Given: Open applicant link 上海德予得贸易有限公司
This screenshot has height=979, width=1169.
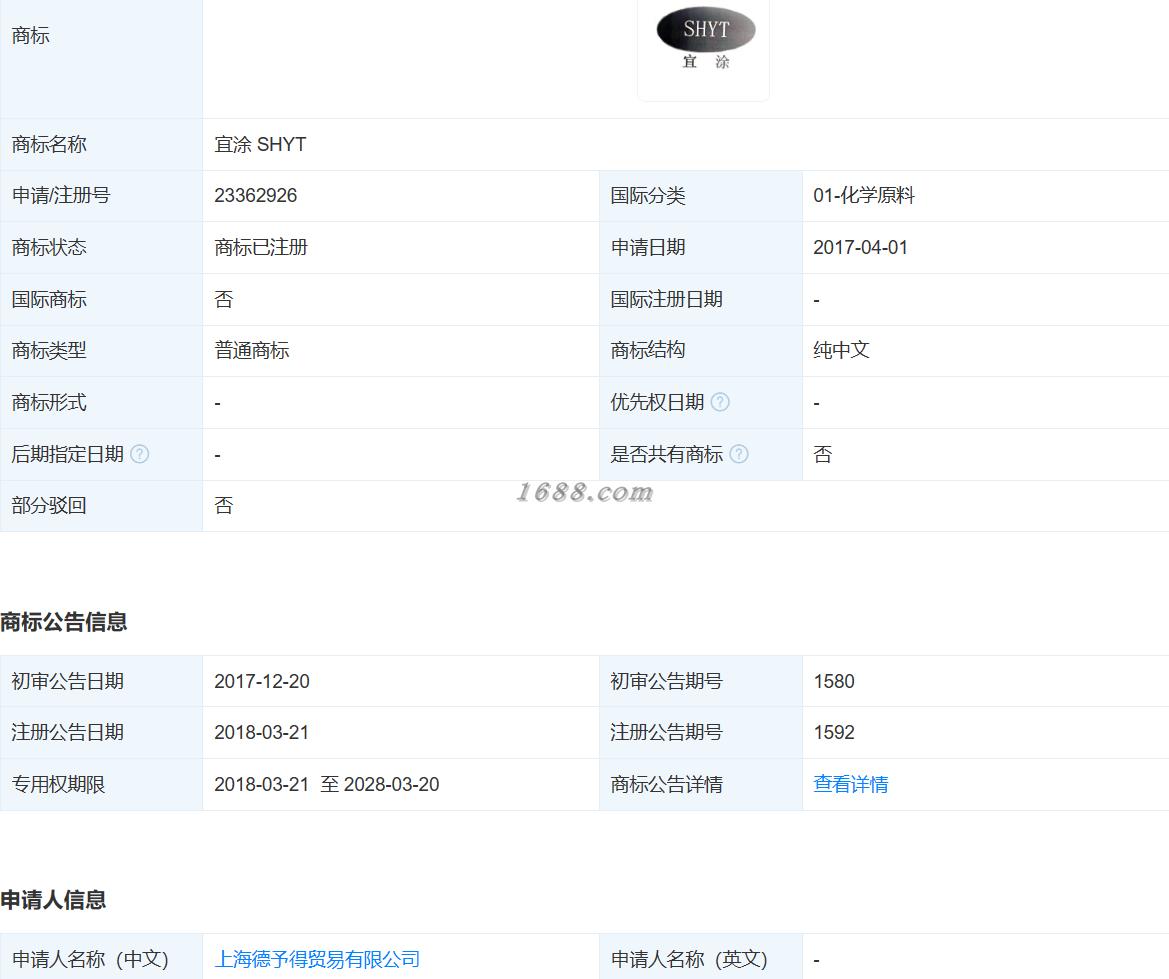Looking at the screenshot, I should pos(317,959).
